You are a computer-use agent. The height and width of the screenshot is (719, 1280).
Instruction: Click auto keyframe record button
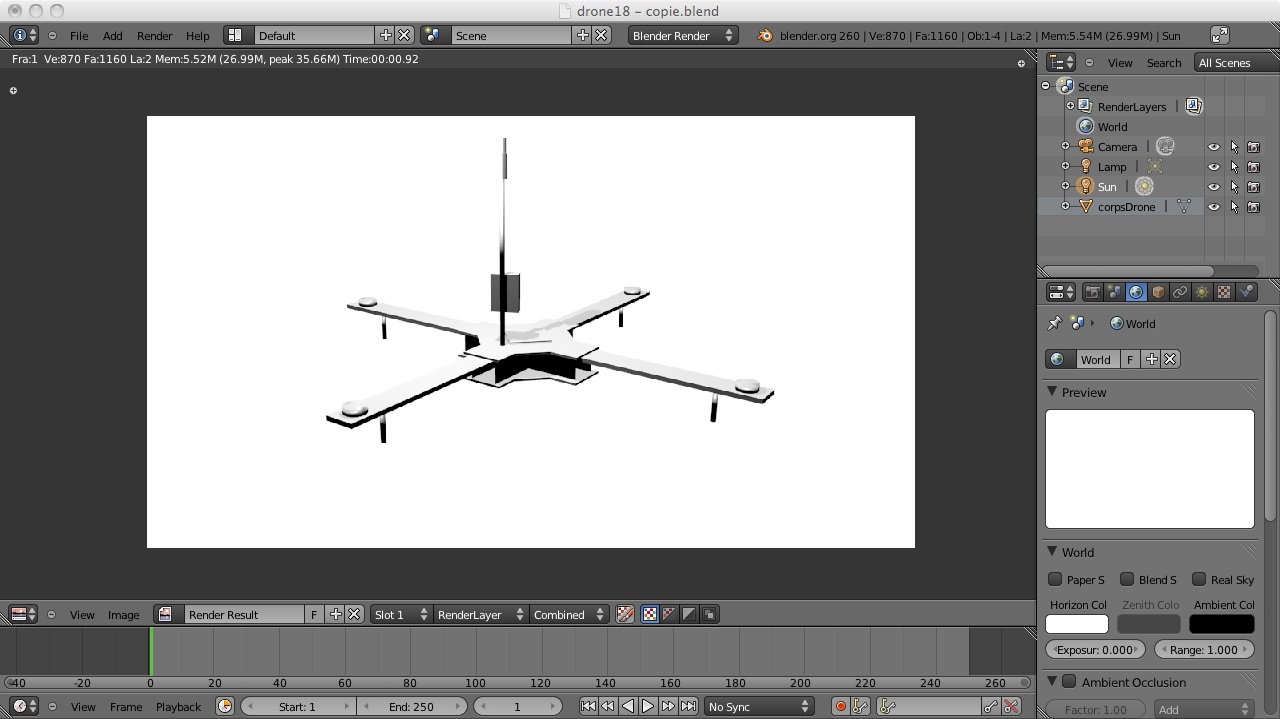(840, 706)
